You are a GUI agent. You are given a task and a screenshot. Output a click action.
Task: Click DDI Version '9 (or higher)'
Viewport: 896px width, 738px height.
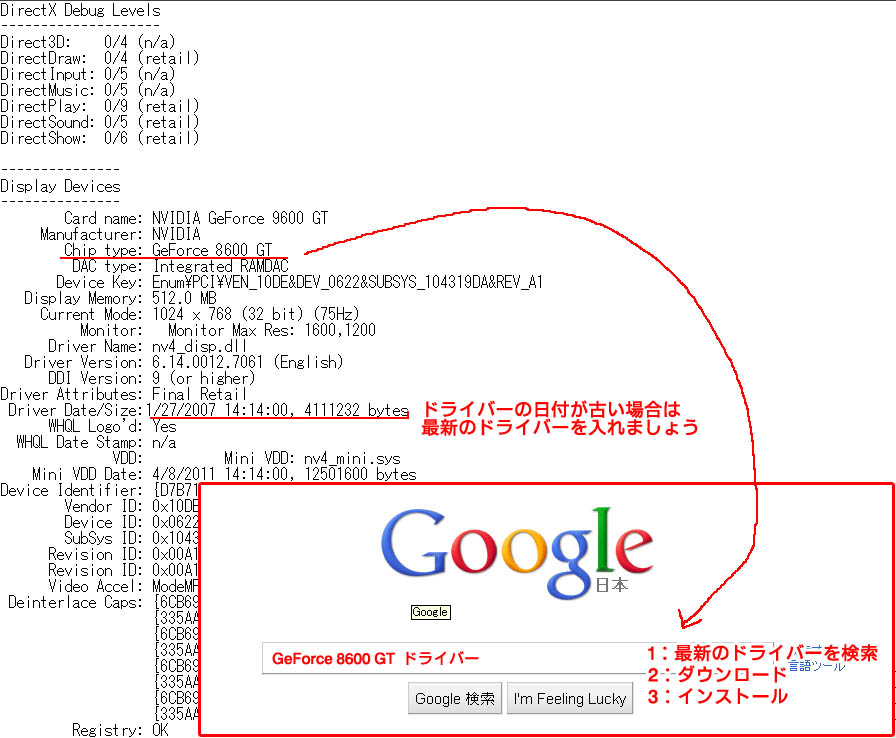[x=203, y=378]
